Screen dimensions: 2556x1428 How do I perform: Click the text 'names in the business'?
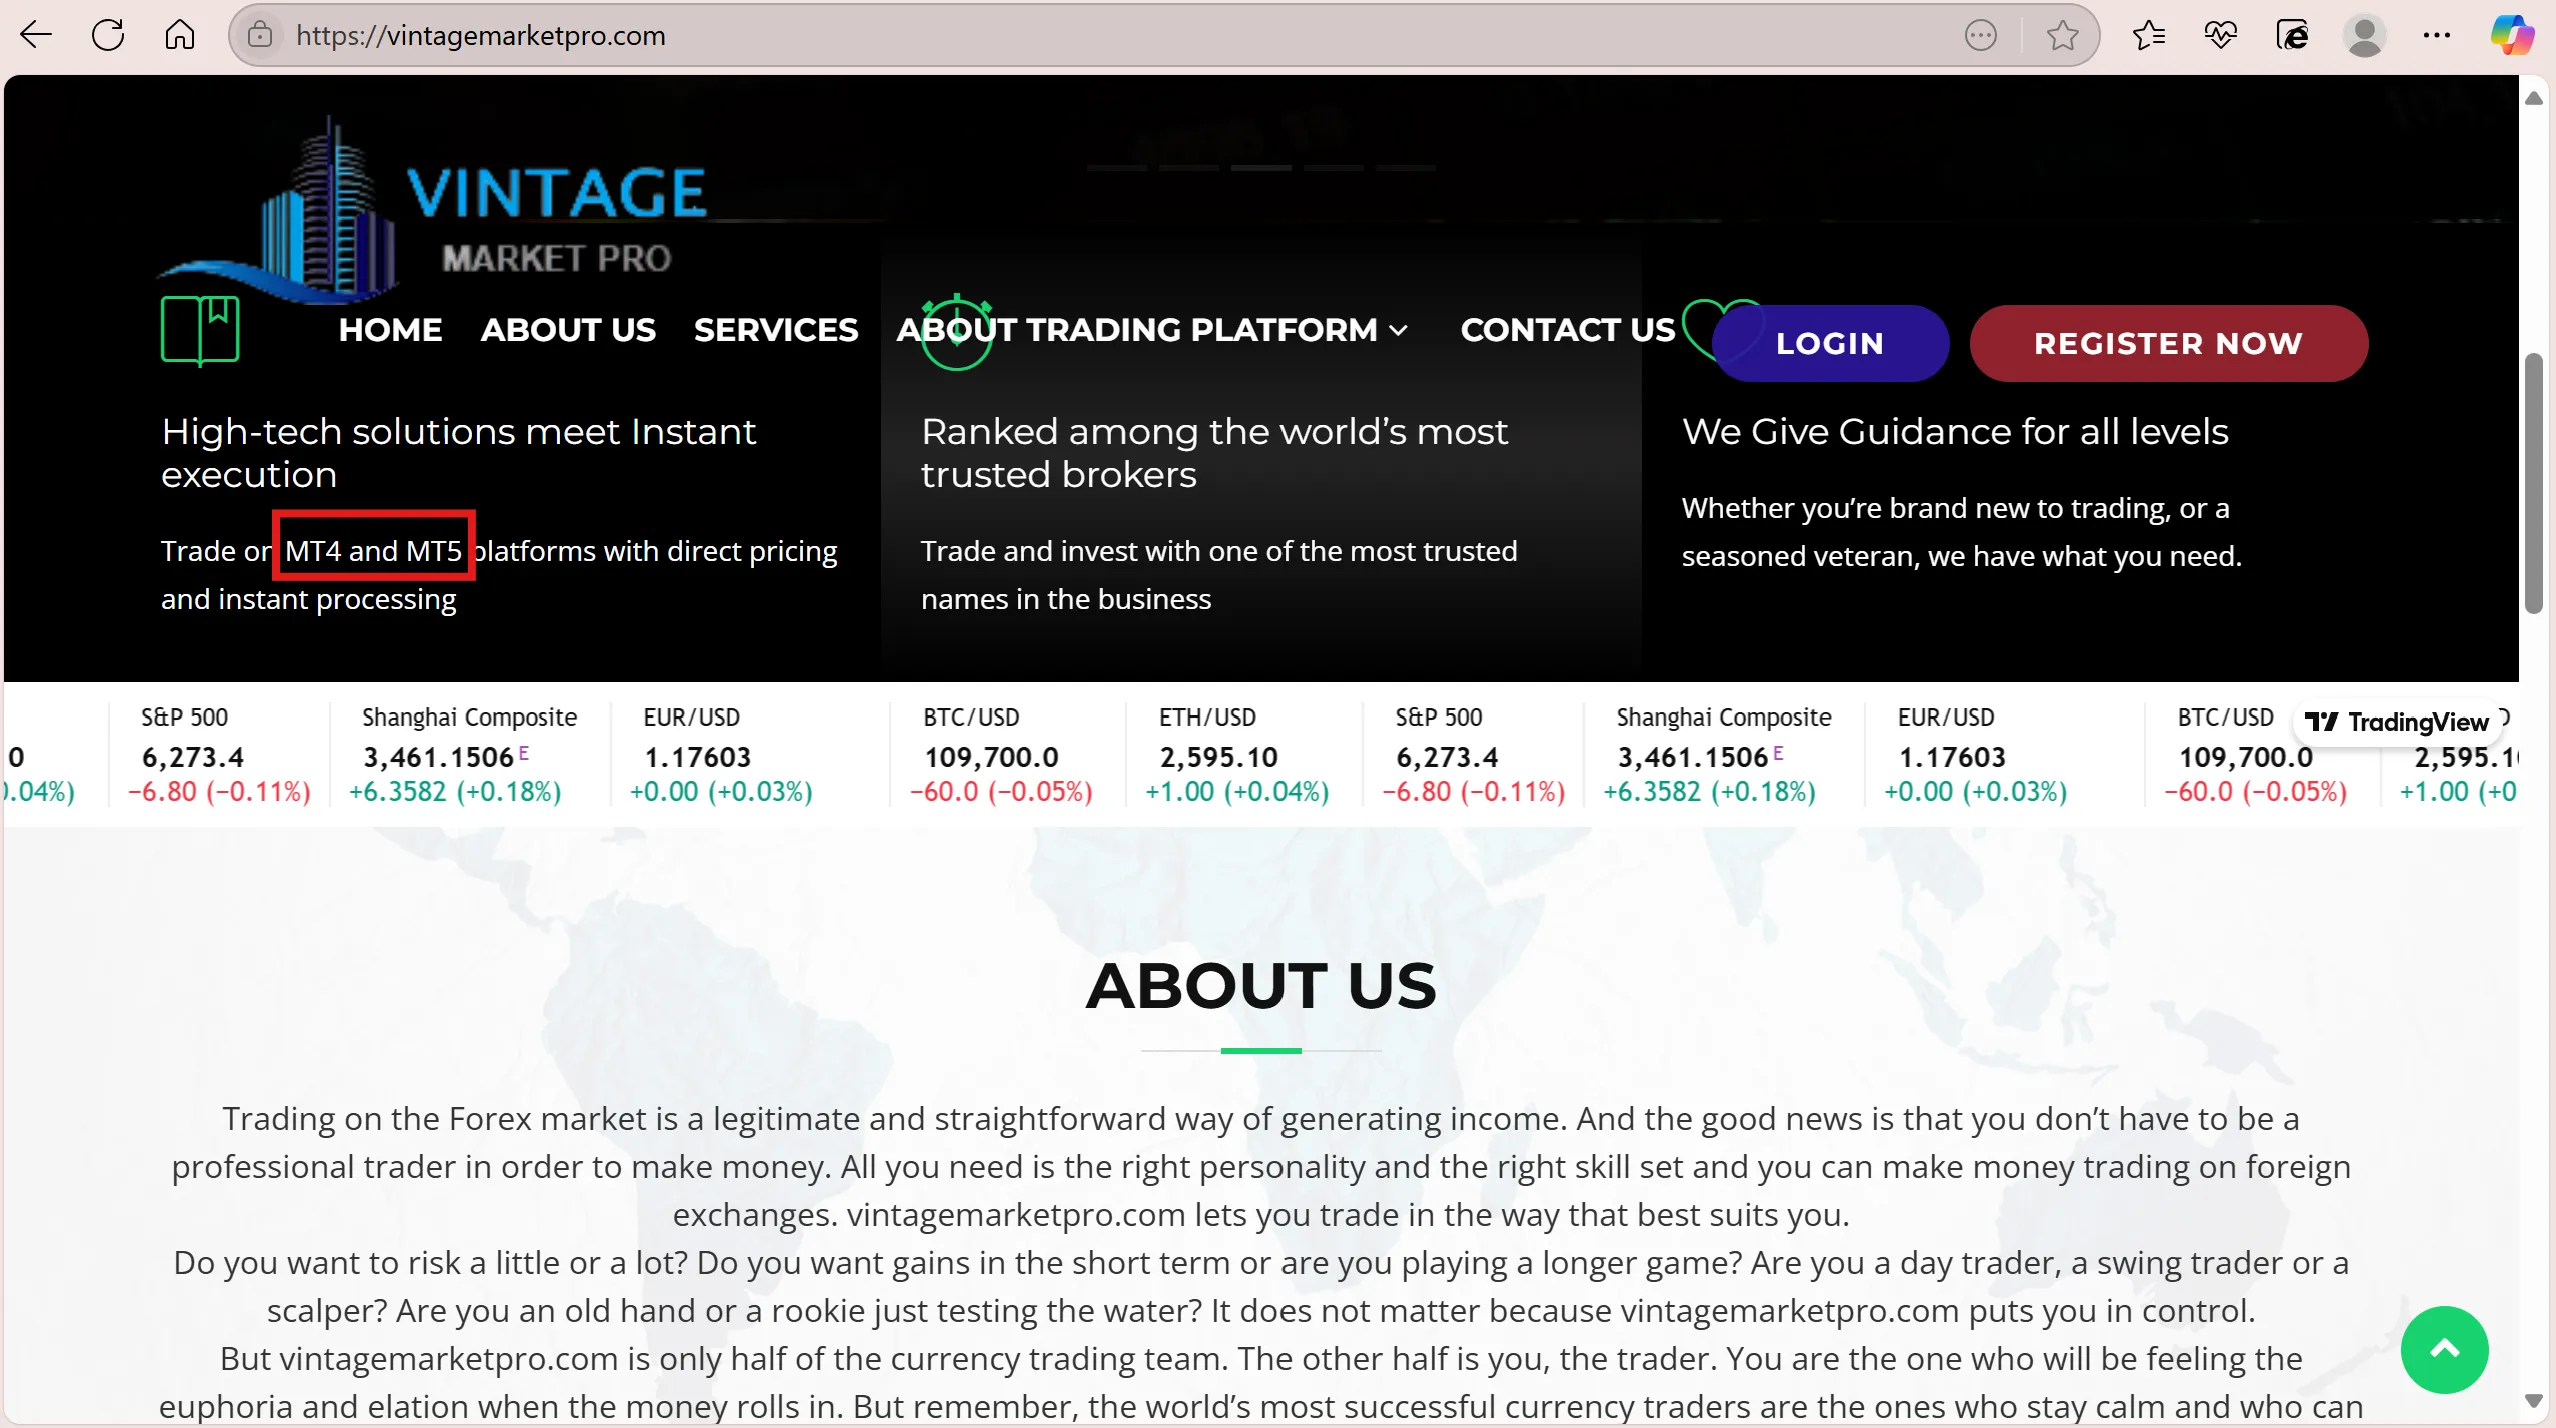(x=1066, y=599)
